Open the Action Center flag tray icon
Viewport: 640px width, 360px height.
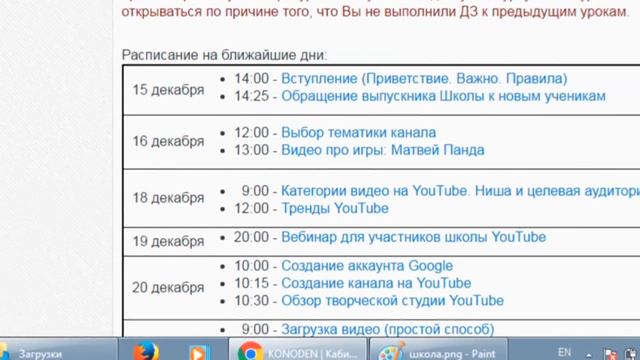point(610,354)
